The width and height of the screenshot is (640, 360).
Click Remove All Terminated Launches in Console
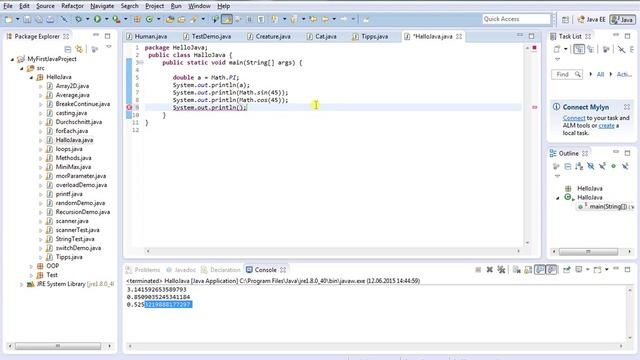pos(501,270)
